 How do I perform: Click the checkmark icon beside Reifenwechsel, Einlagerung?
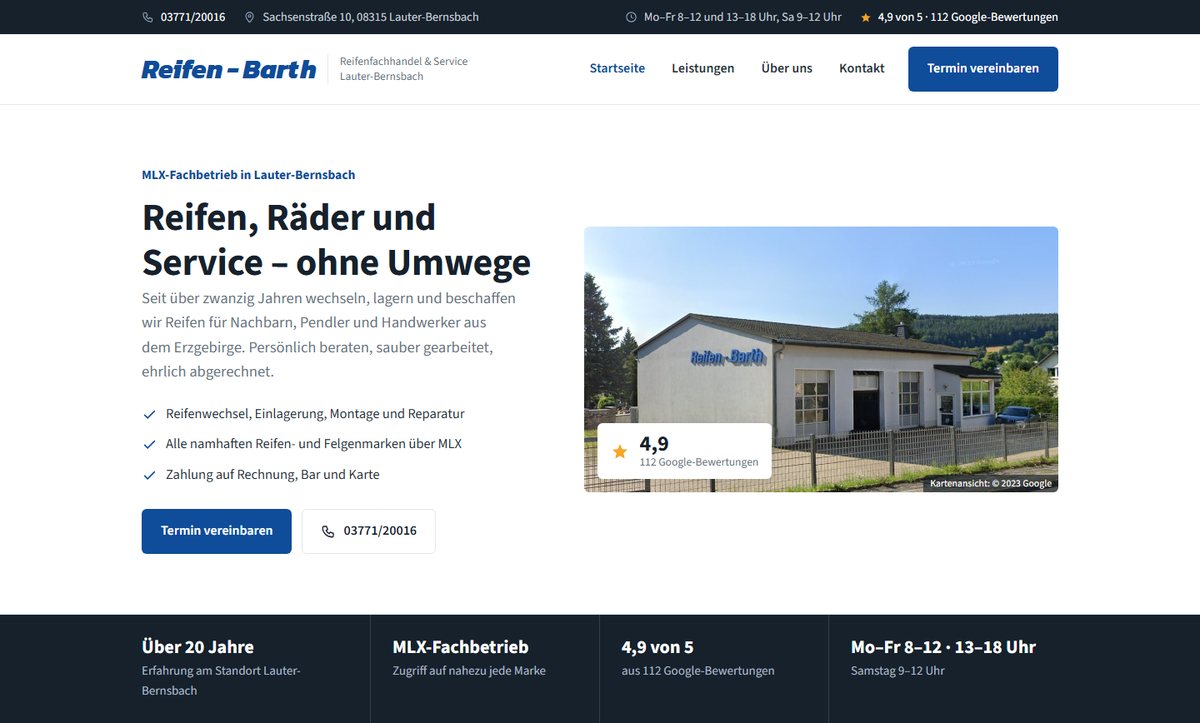click(149, 414)
